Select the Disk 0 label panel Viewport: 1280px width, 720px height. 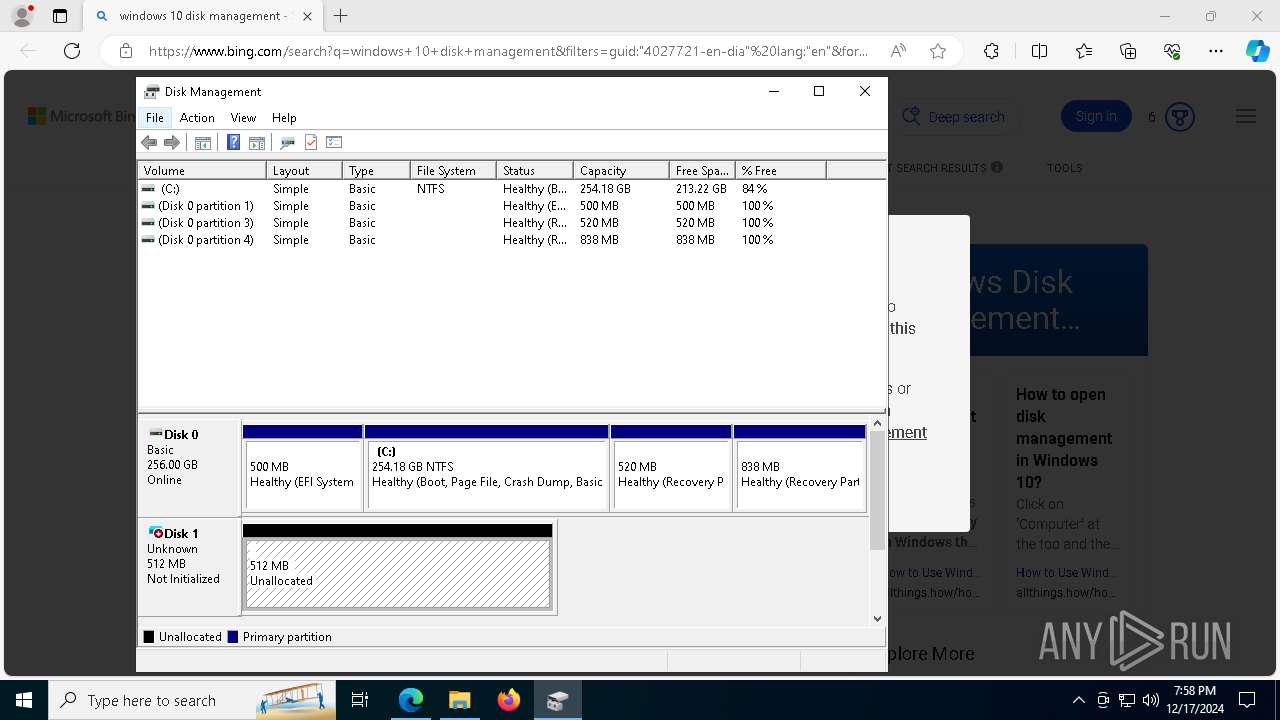point(190,468)
